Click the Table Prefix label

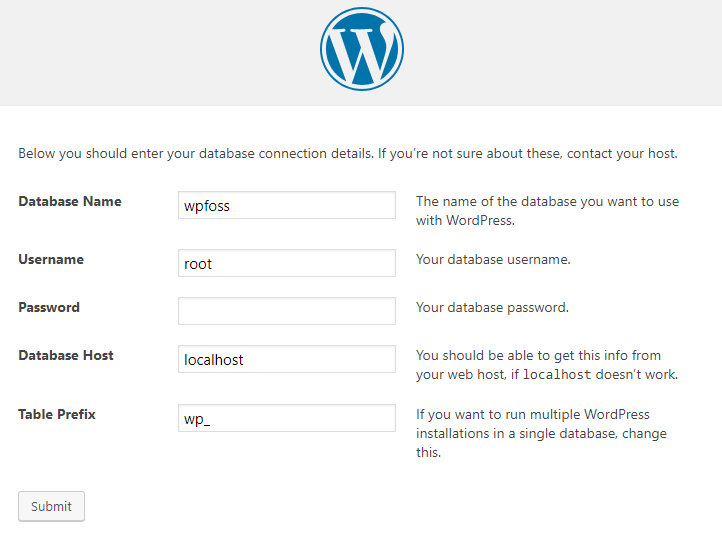57,414
